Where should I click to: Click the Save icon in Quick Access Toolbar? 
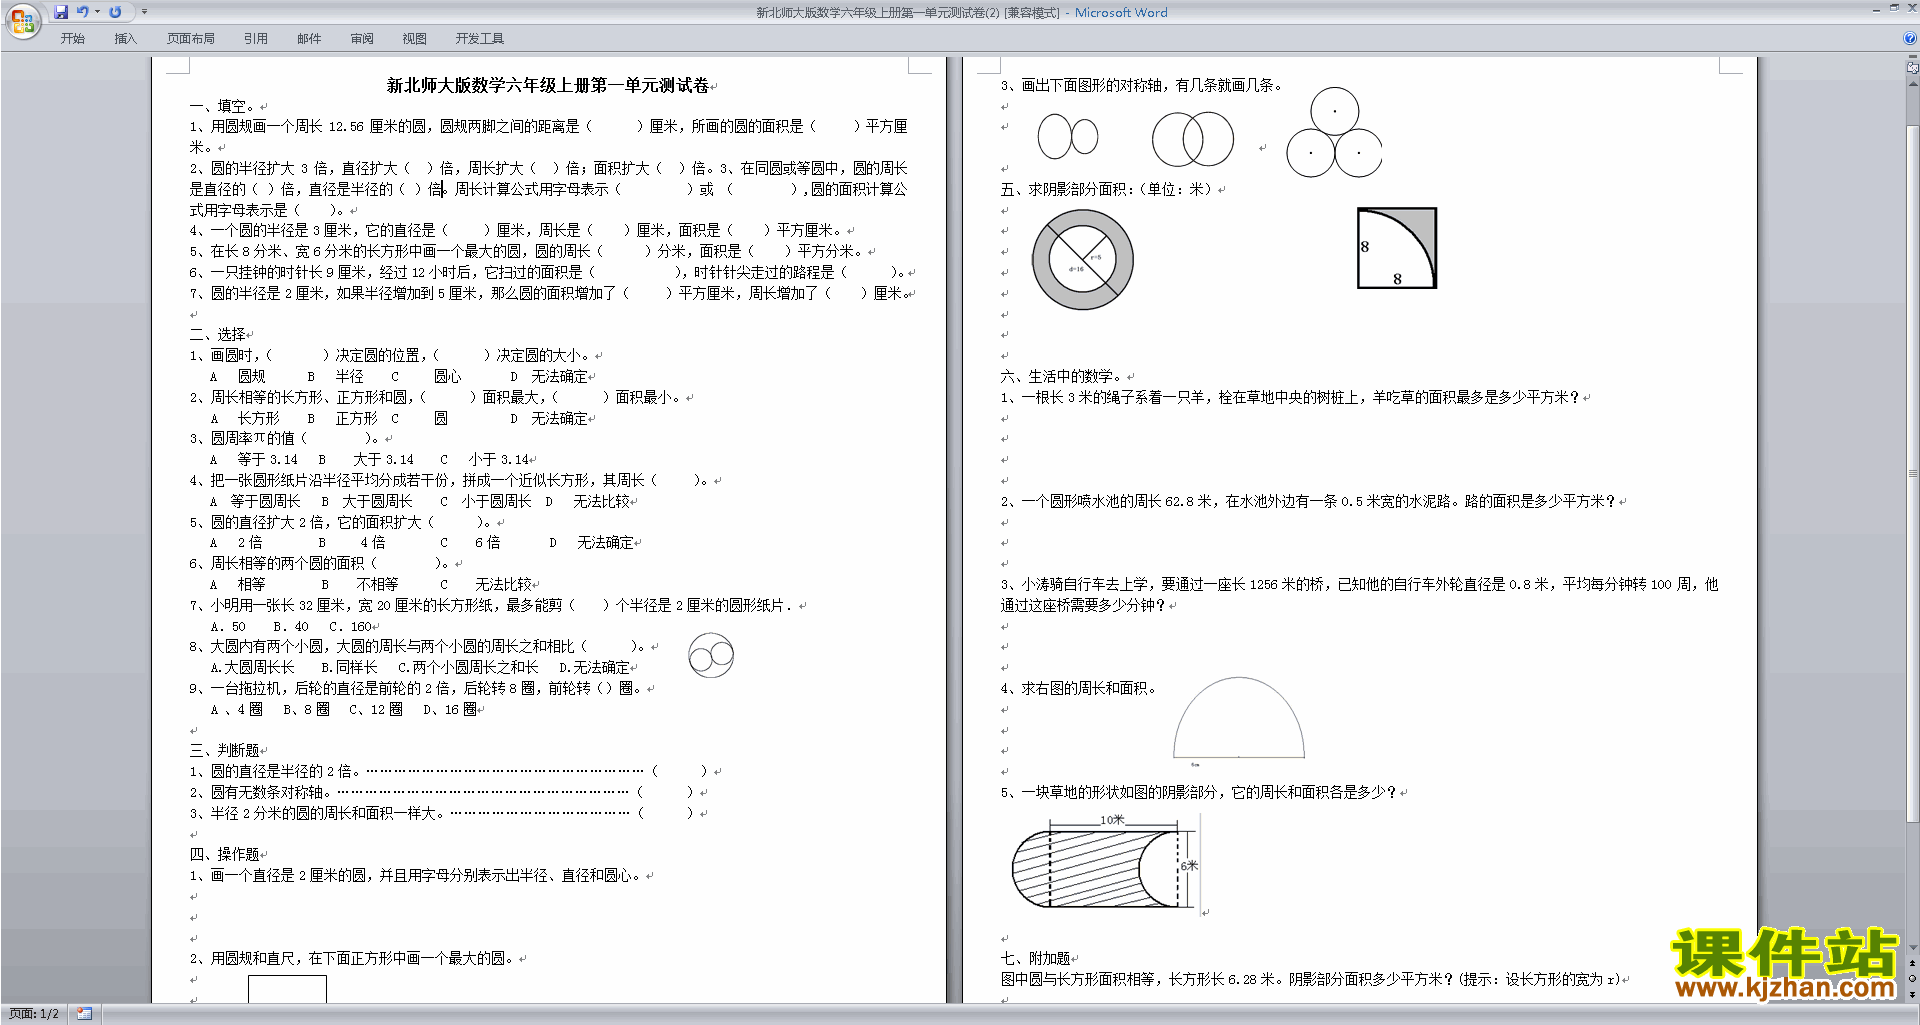[61, 12]
